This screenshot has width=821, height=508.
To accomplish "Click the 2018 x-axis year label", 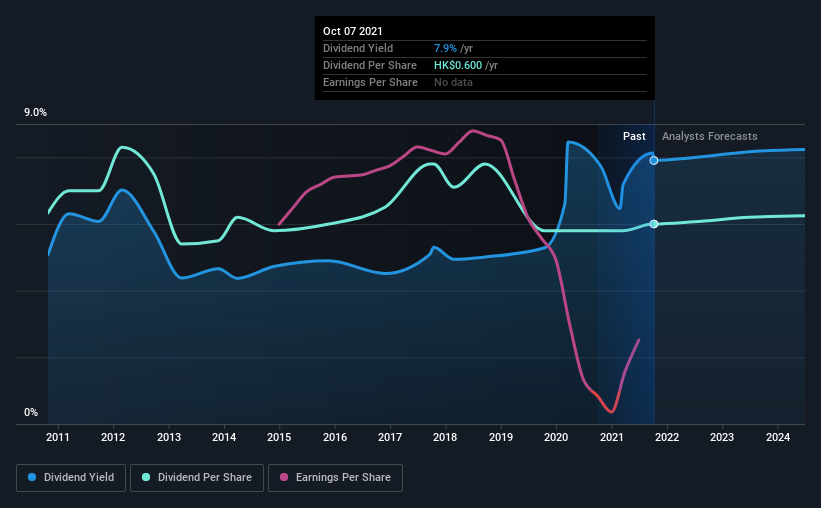I will coord(445,437).
